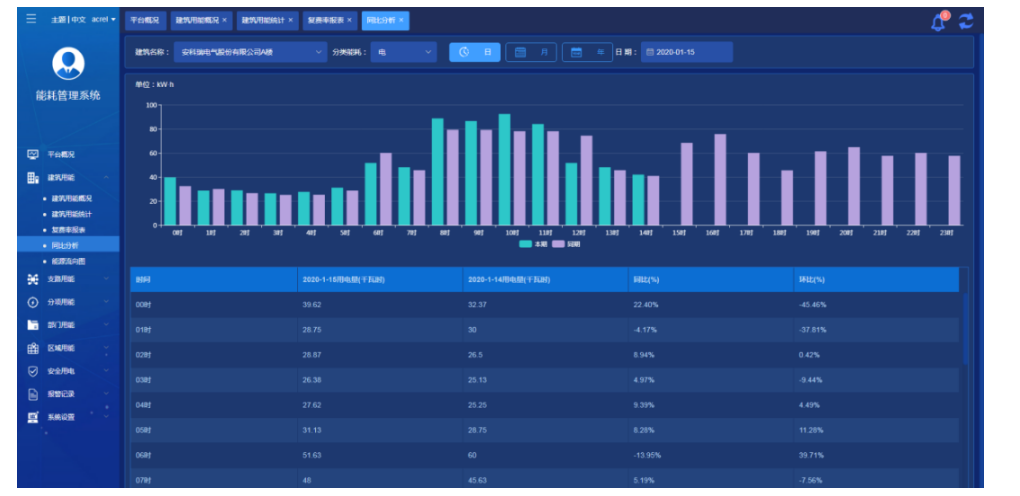Click the 平台概况 monitor icon in sidebar
Viewport: 1020px width, 496px height.
click(x=33, y=154)
